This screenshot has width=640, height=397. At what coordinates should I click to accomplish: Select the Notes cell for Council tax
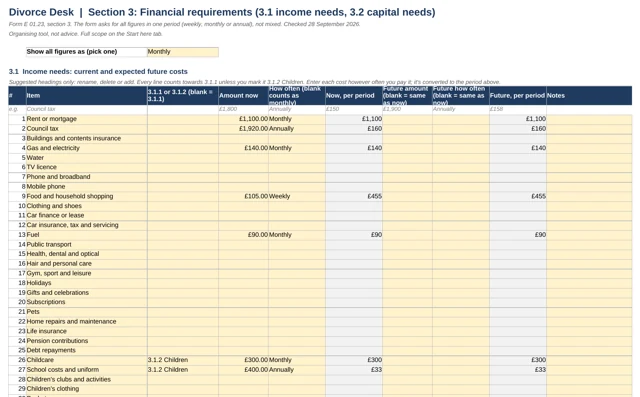point(589,129)
